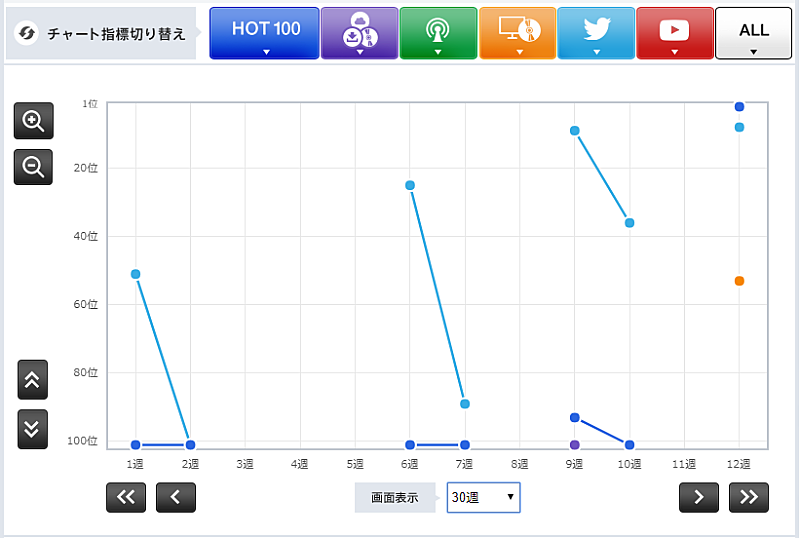This screenshot has width=800, height=538.
Task: Zoom in with the magnifier plus icon
Action: (33, 121)
